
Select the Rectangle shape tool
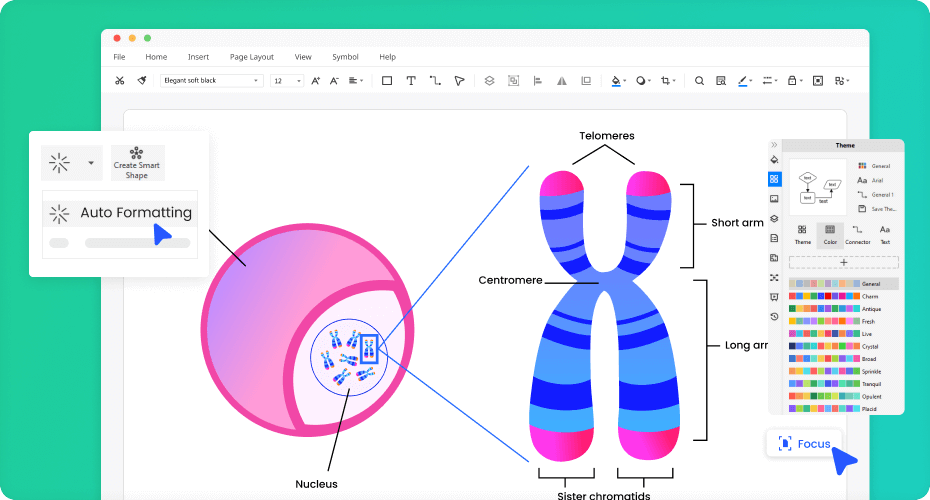tap(387, 81)
